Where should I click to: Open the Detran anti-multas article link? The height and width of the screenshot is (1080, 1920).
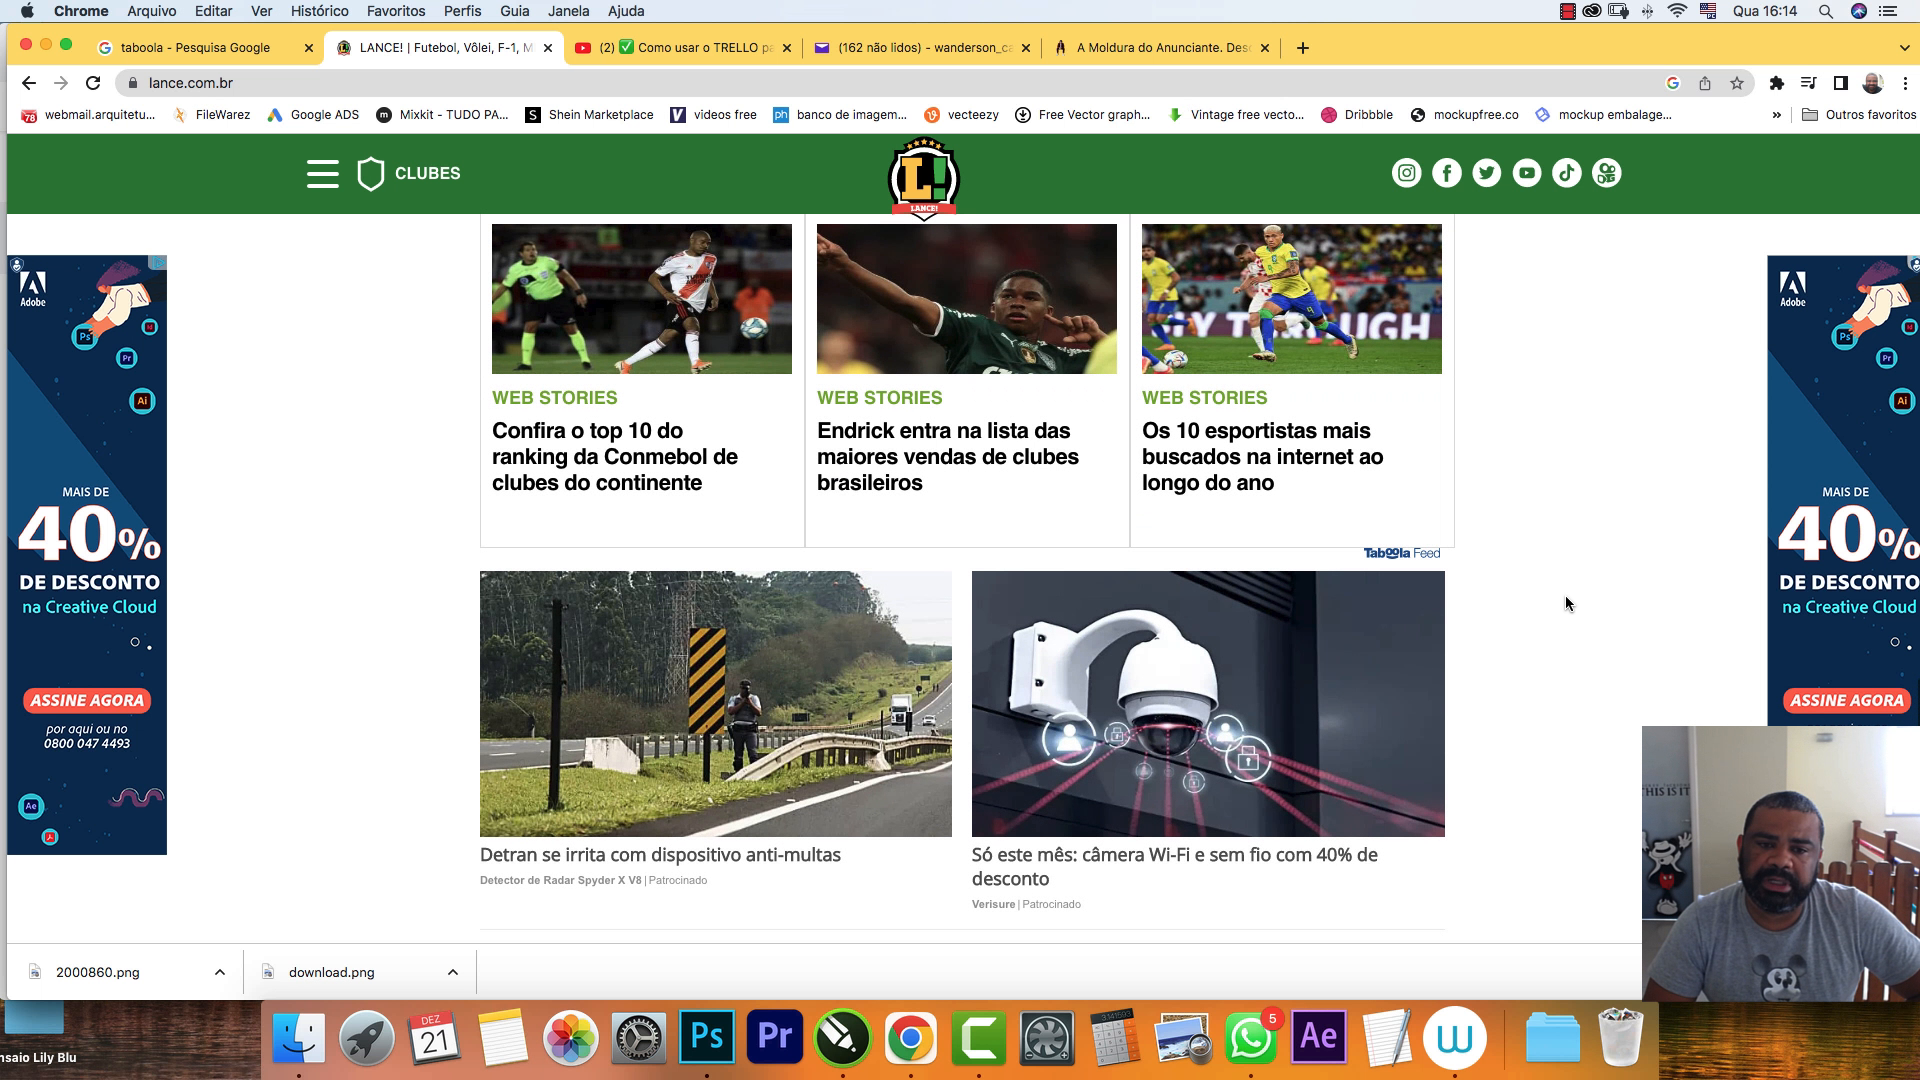pos(660,855)
